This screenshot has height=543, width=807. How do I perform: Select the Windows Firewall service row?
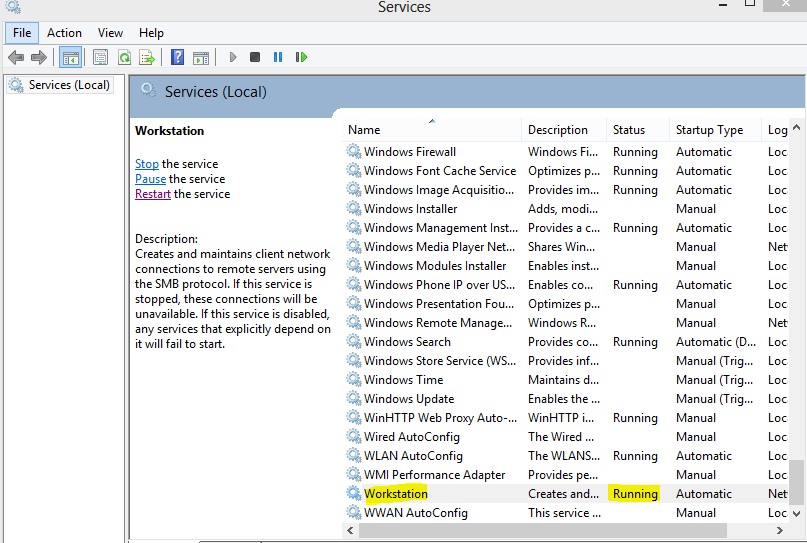(565, 151)
